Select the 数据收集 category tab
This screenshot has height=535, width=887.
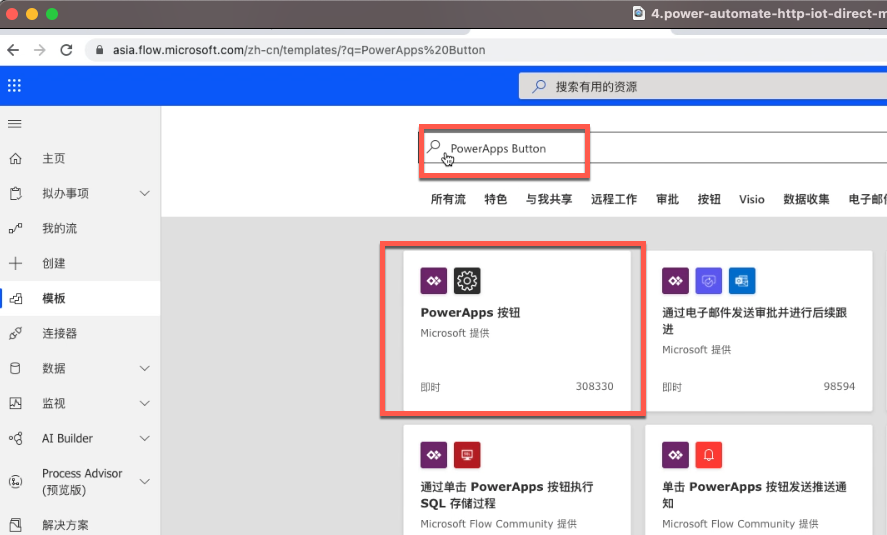(x=806, y=199)
